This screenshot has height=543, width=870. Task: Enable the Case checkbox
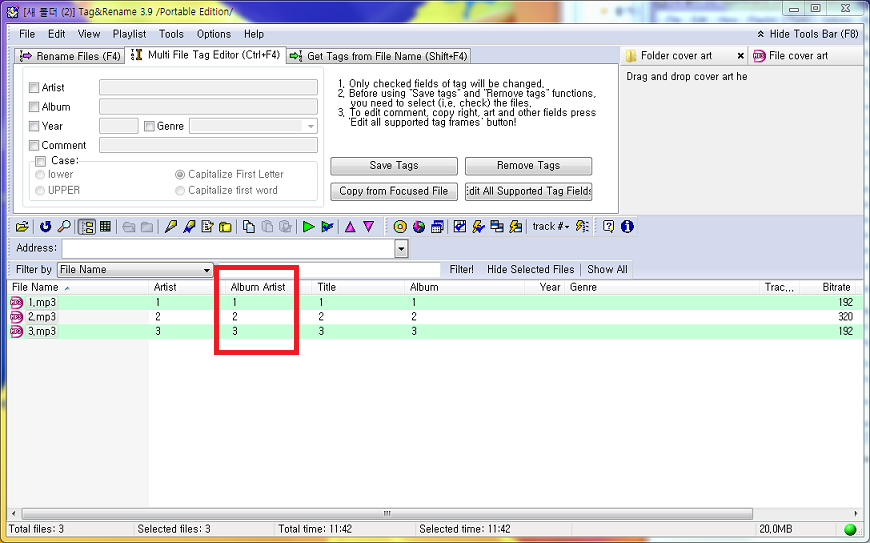point(41,161)
